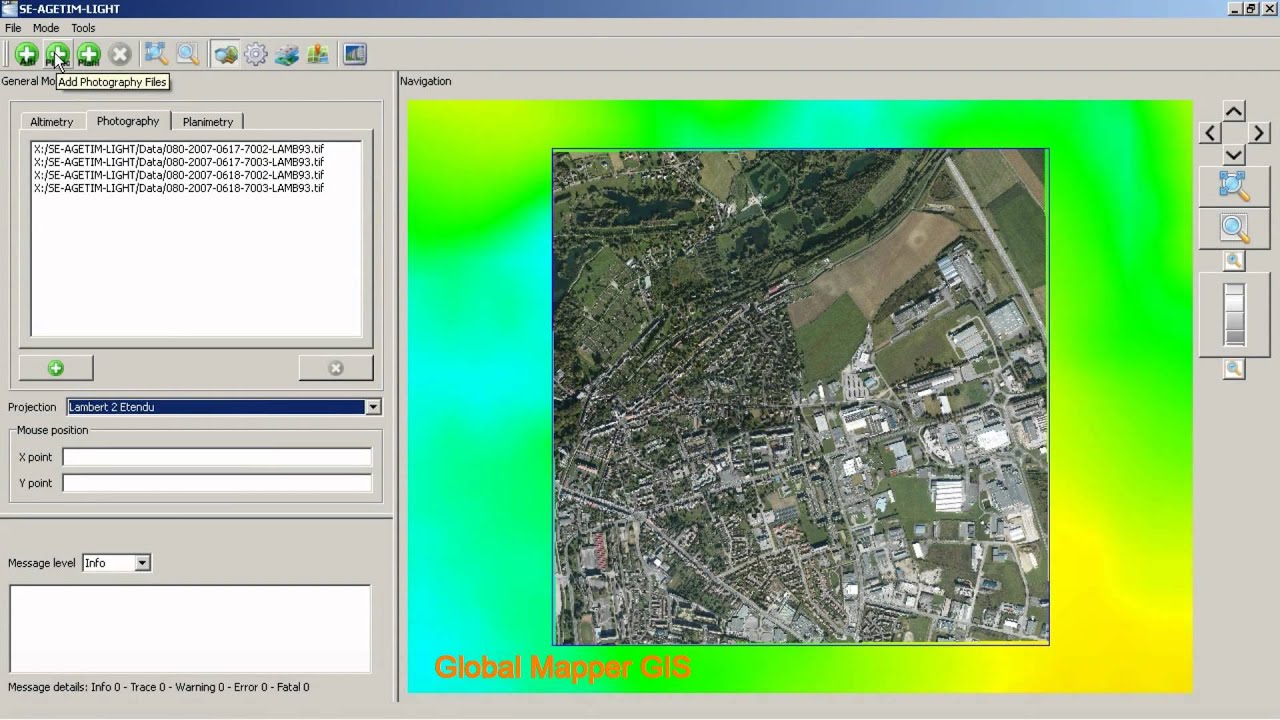Click the green add button below file list
Viewport: 1280px width, 720px height.
pos(56,368)
